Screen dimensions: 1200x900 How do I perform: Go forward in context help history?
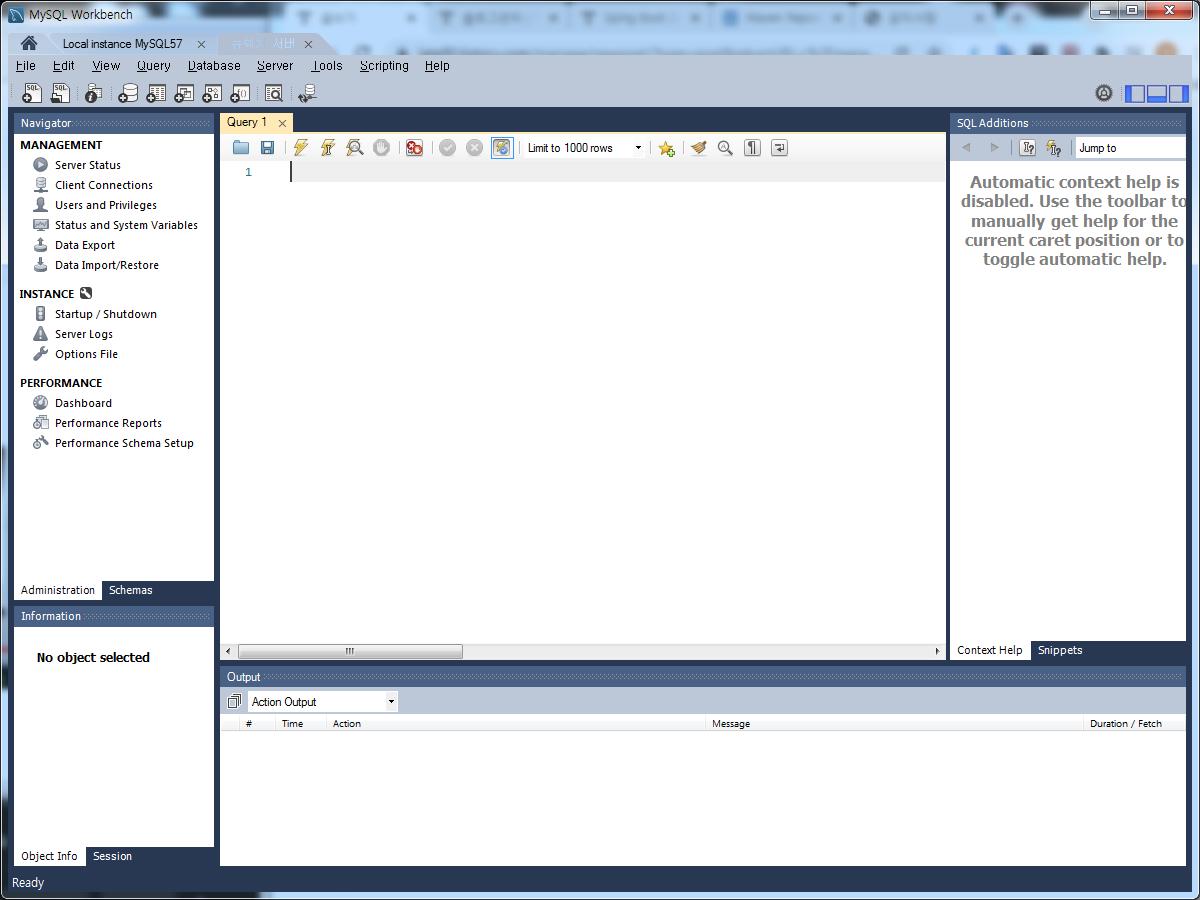994,148
